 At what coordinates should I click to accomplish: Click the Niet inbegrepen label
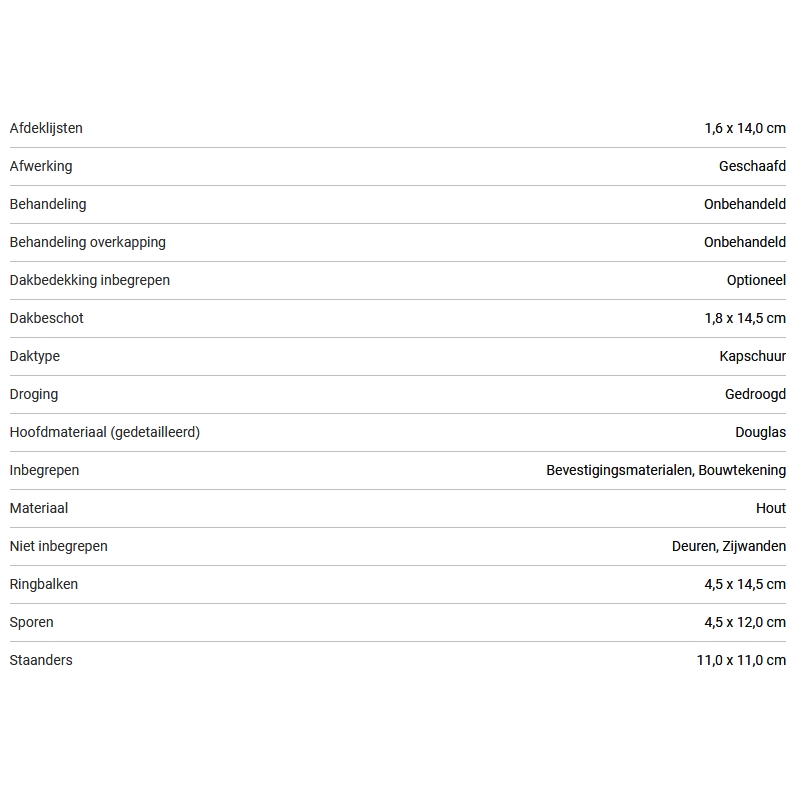[x=59, y=546]
